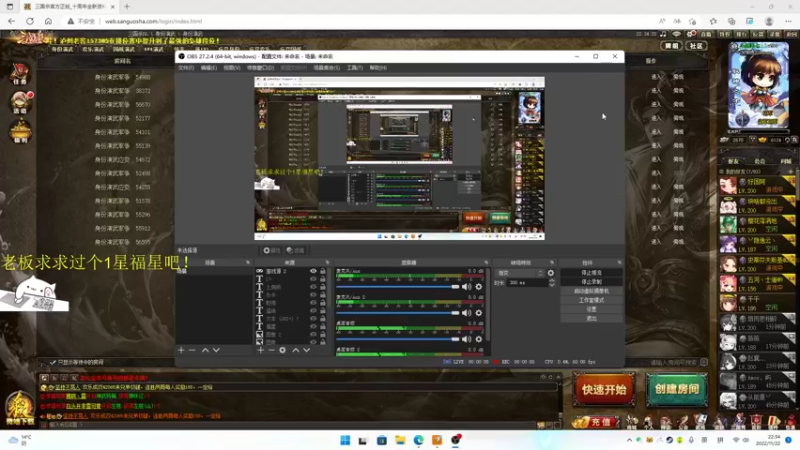Open 任务 quest icon on game sidebar
Image resolution: width=800 pixels, height=450 pixels.
[19, 74]
